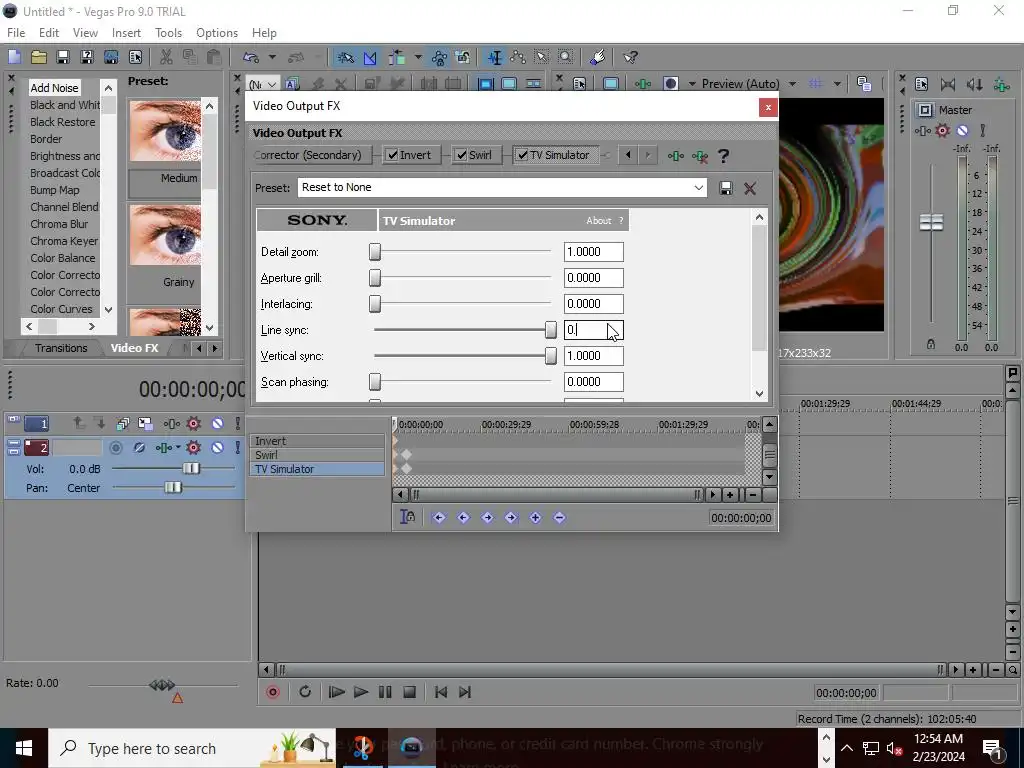Delete the FX preset X icon

(x=750, y=188)
